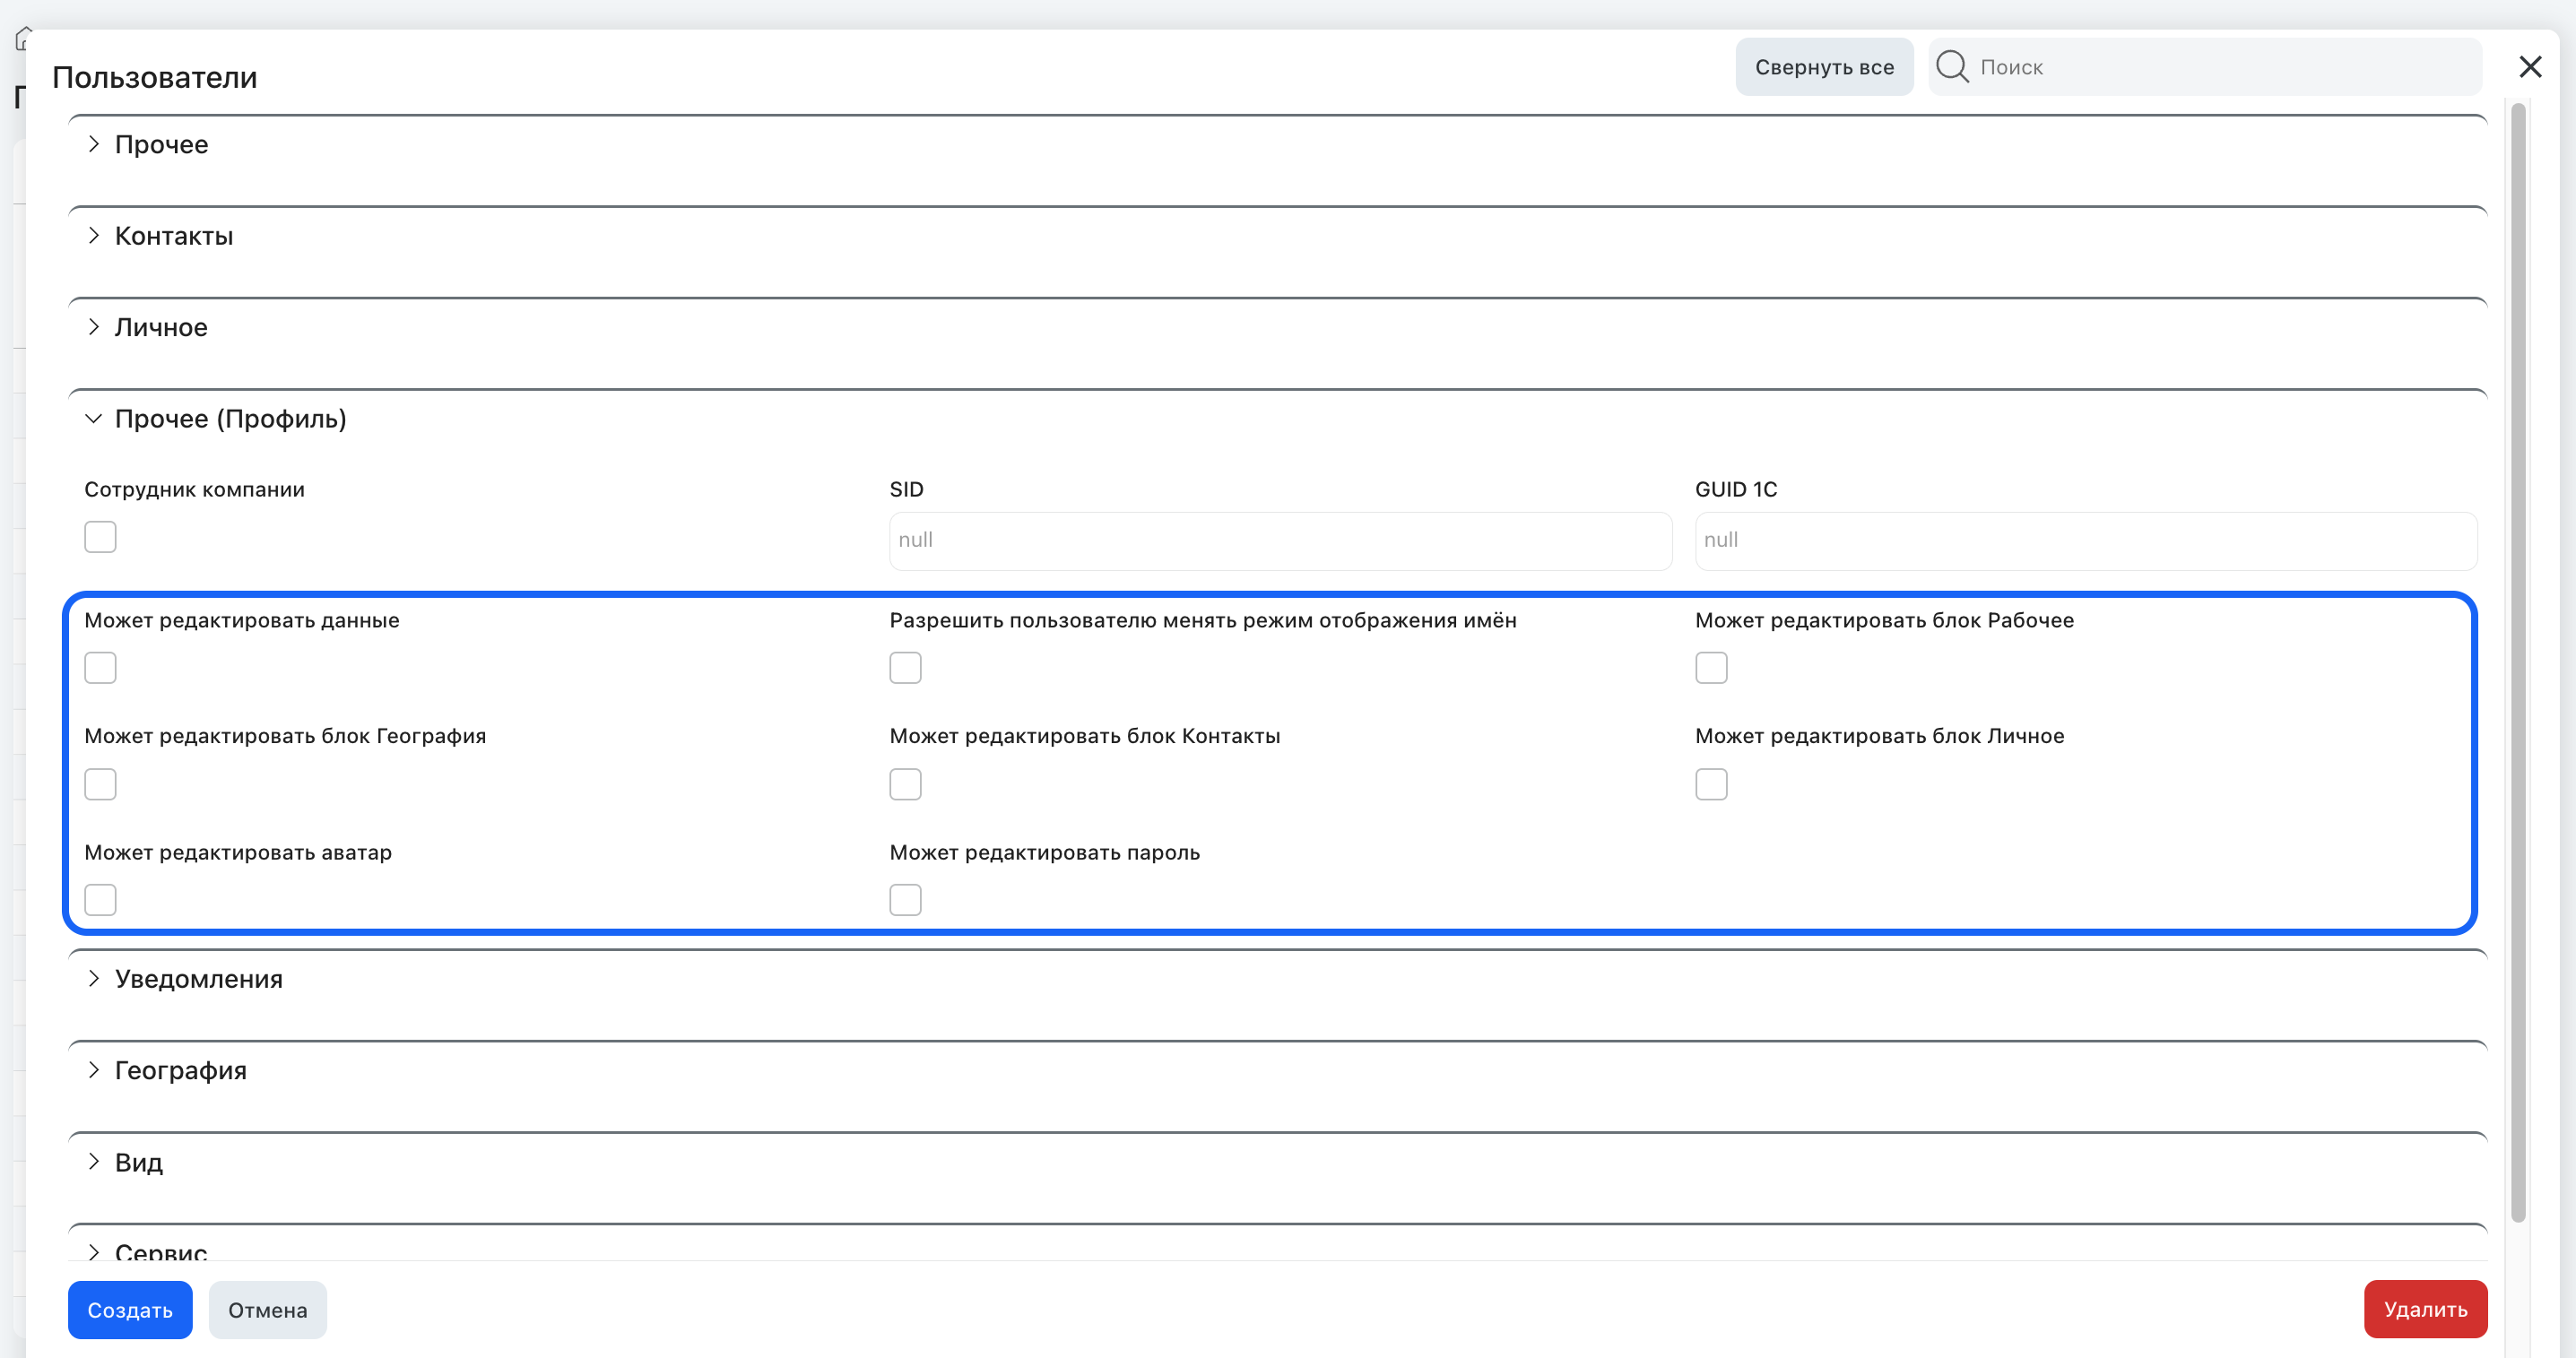Click the Создать button
2576x1358 pixels.
coord(130,1309)
